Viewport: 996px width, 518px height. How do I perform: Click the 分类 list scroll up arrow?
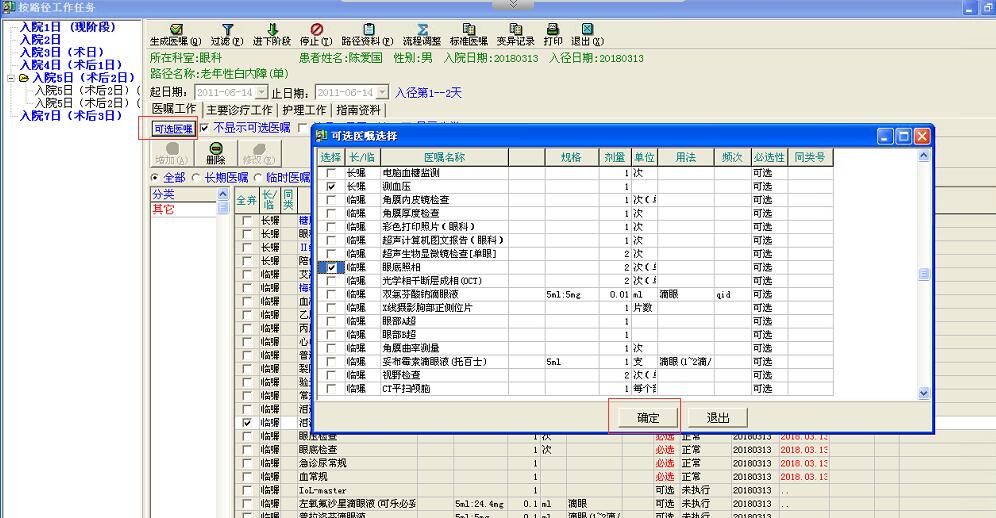click(223, 194)
